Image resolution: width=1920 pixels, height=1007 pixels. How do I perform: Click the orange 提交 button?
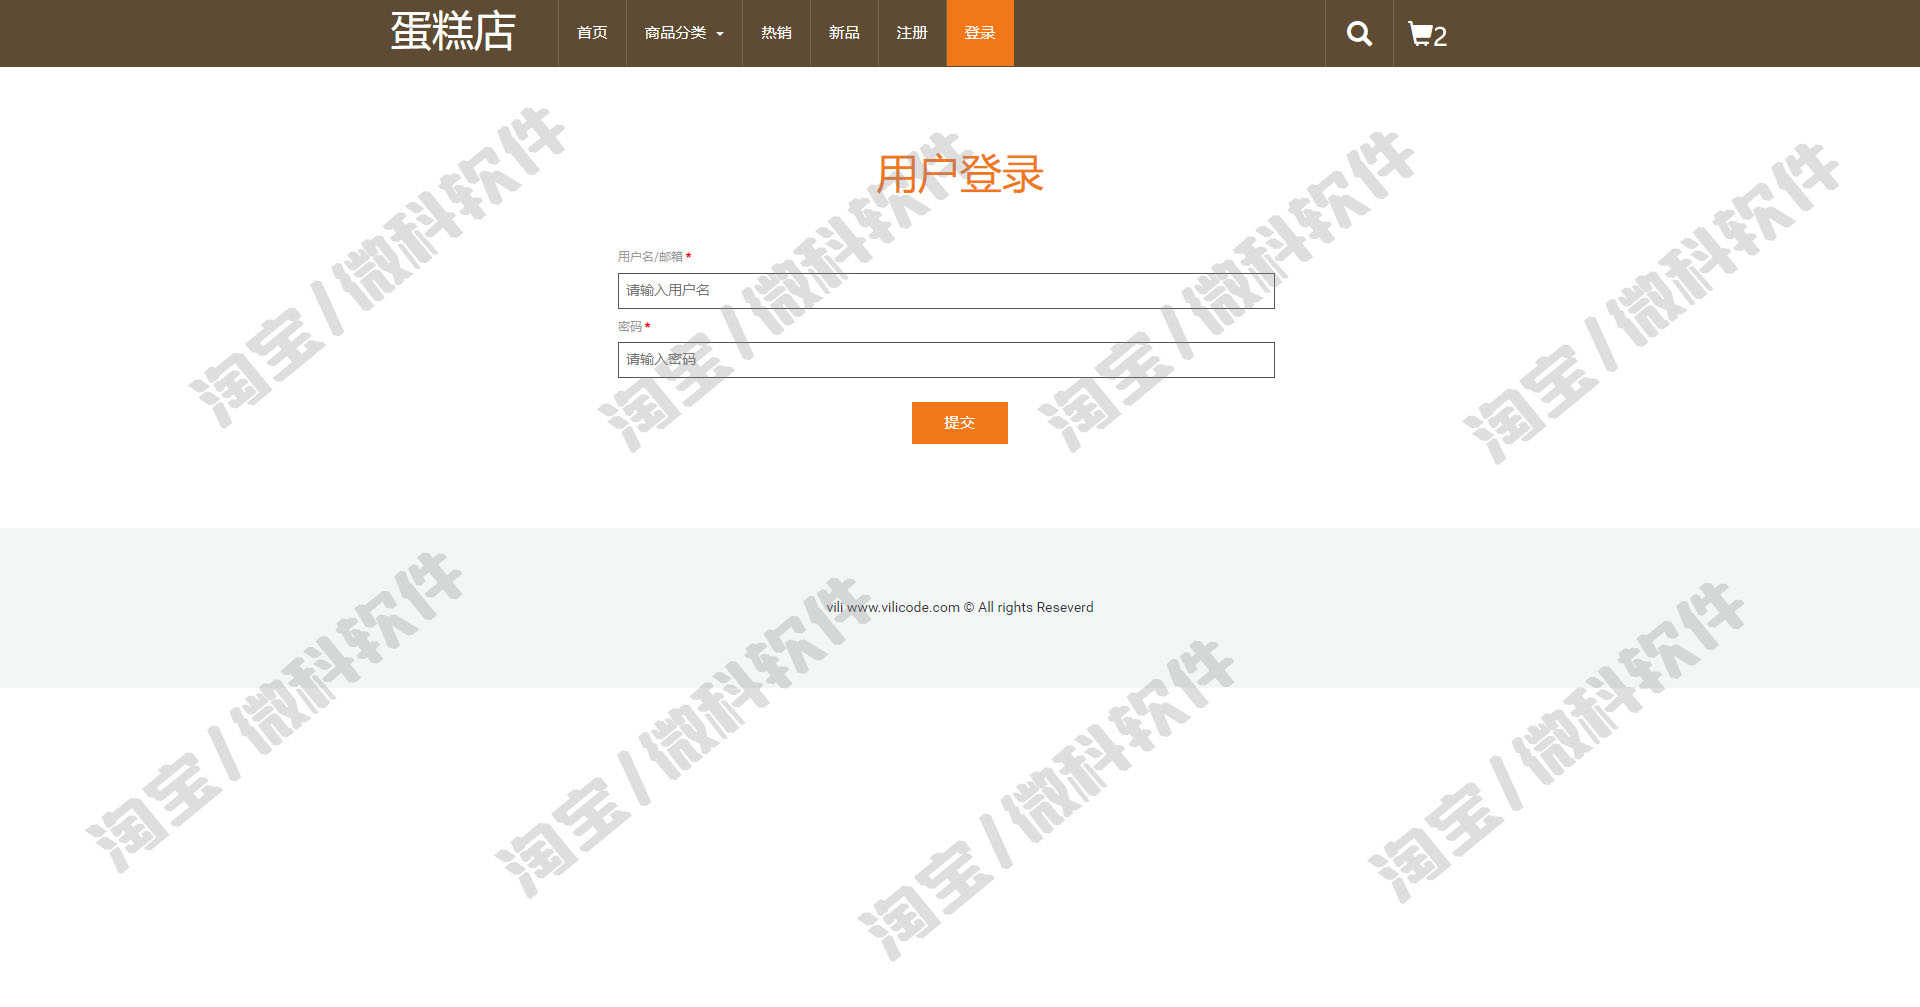point(960,423)
